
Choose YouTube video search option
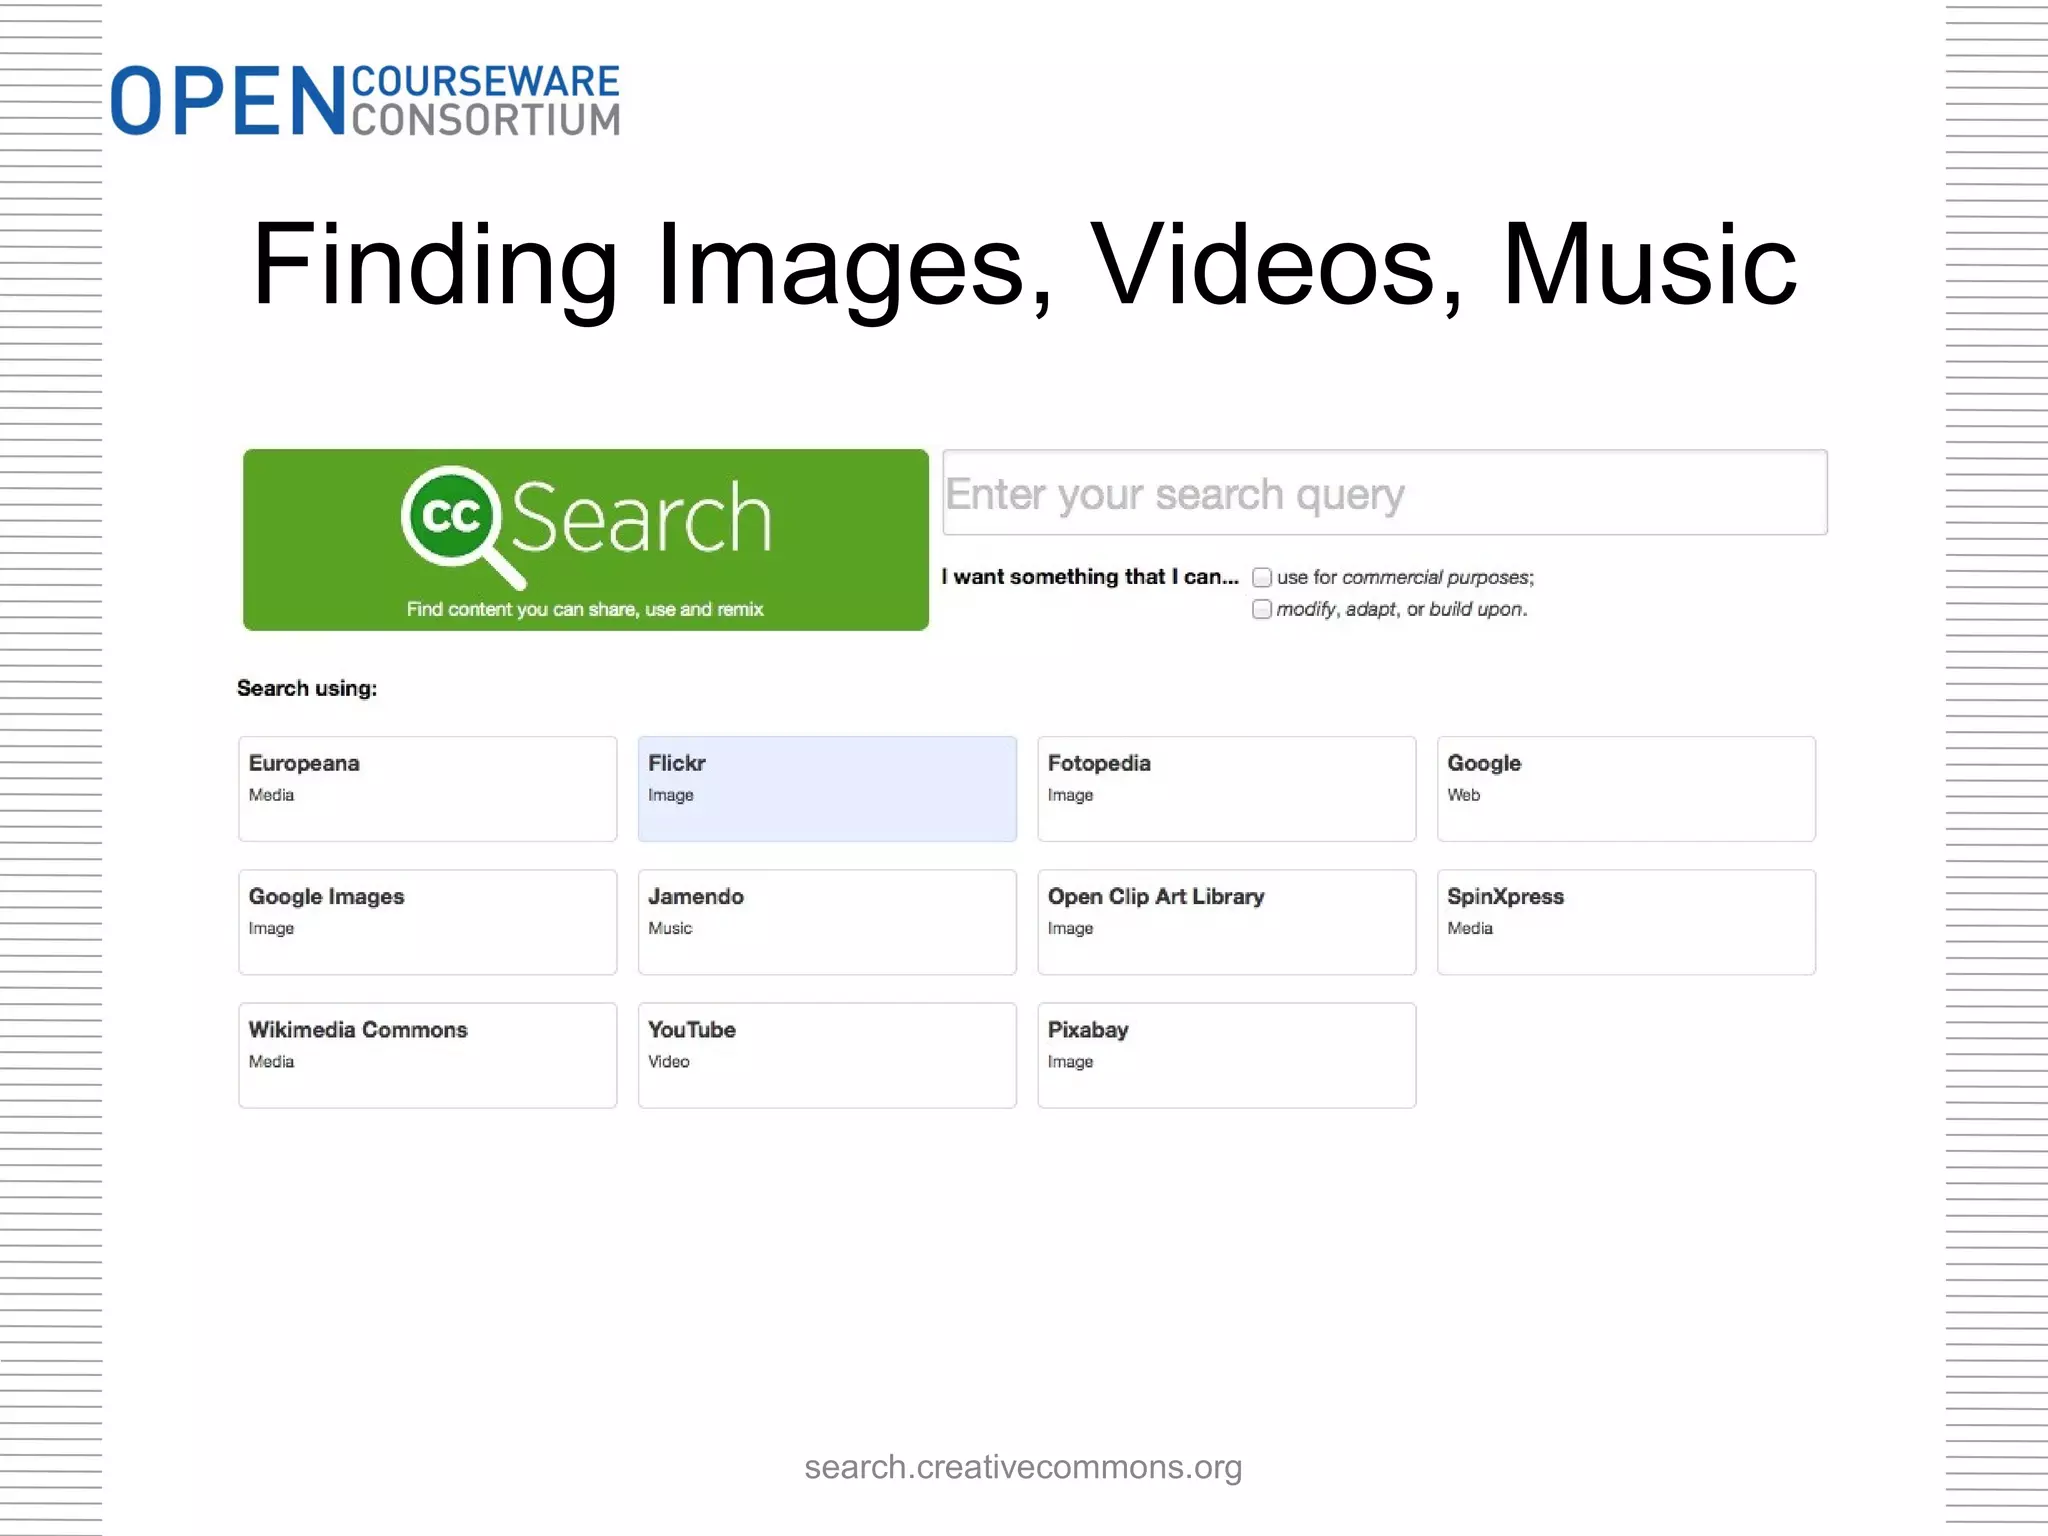point(827,1055)
